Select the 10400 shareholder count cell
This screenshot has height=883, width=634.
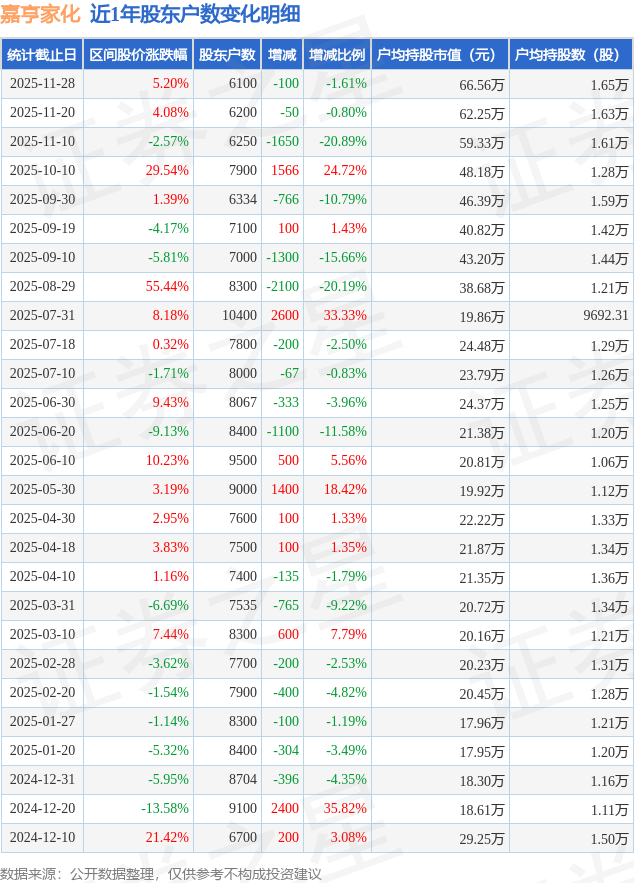[238, 316]
